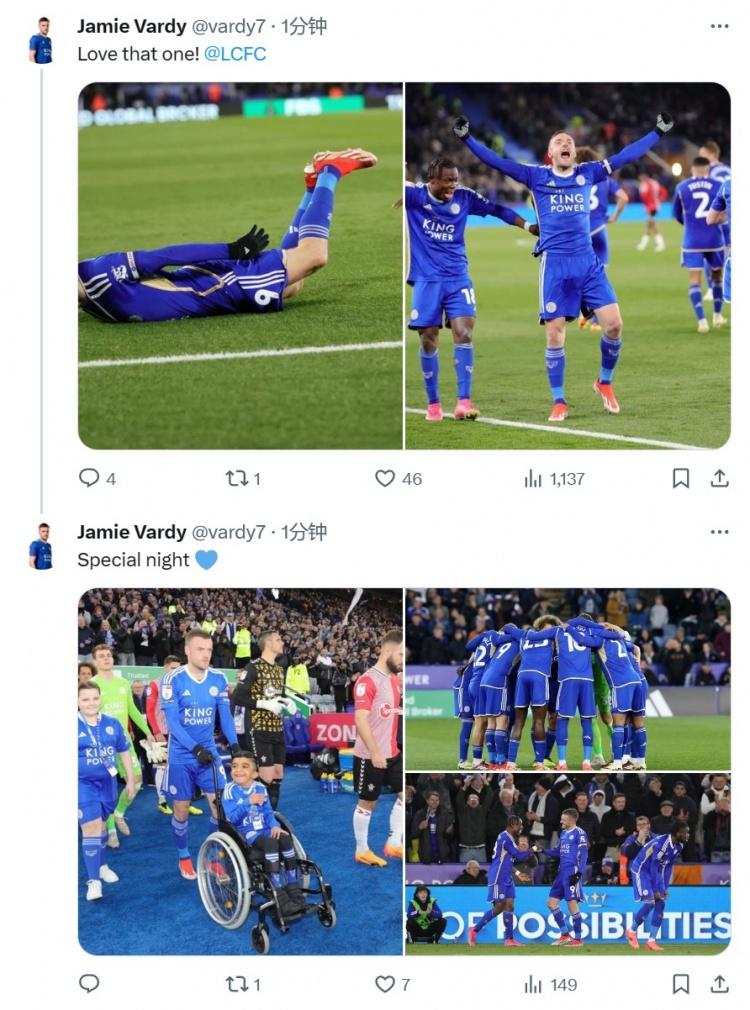750x1010 pixels.
Task: Open photo of player lying on pitch
Action: click(240, 265)
